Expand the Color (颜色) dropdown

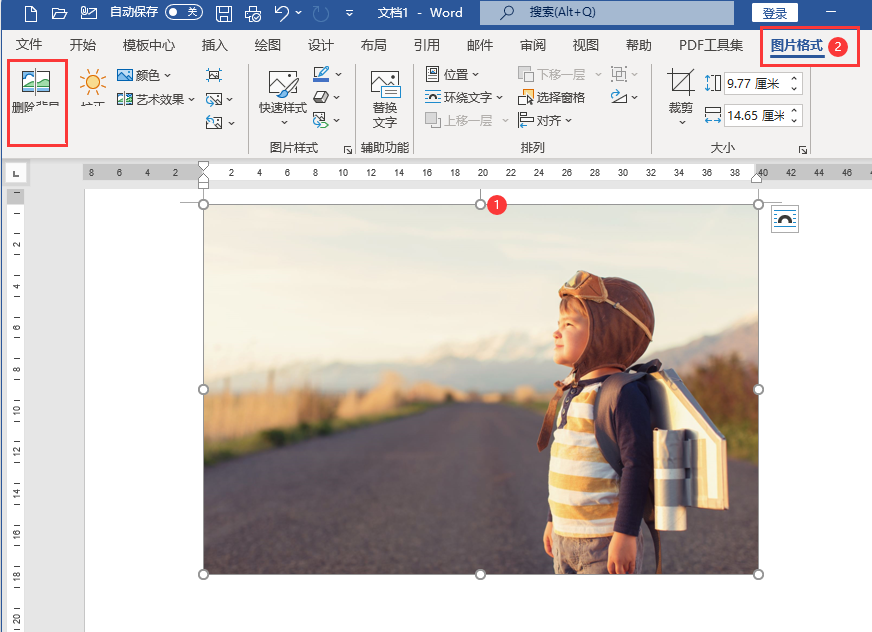tap(145, 76)
